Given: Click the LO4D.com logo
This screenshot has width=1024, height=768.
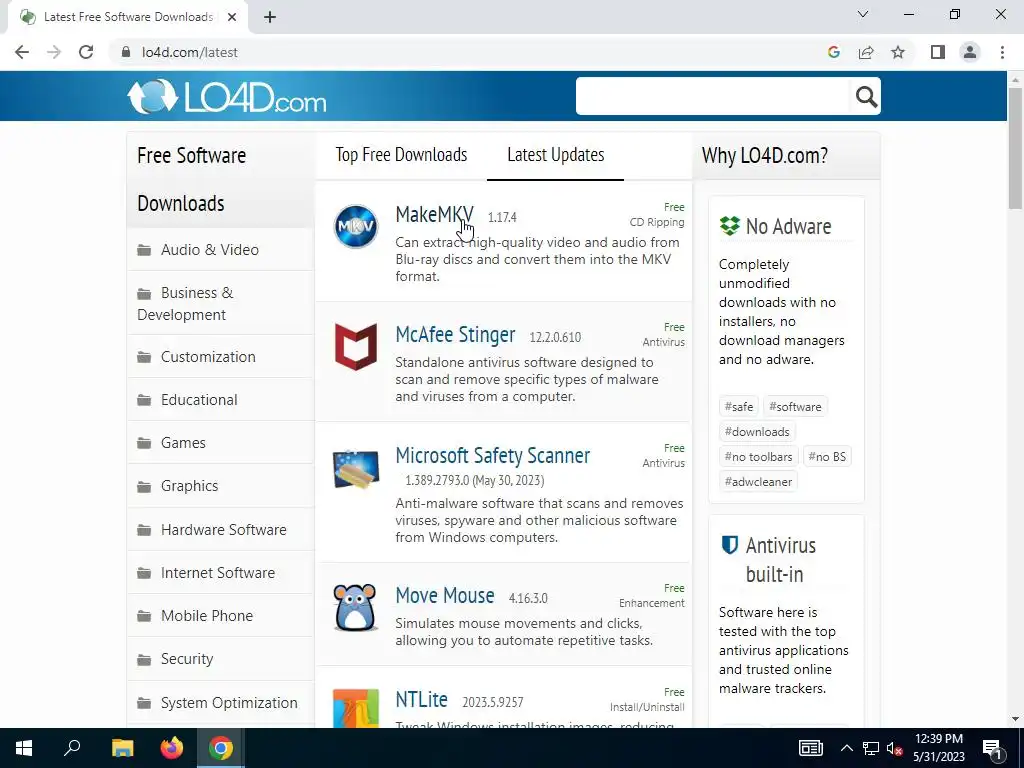Looking at the screenshot, I should (227, 97).
